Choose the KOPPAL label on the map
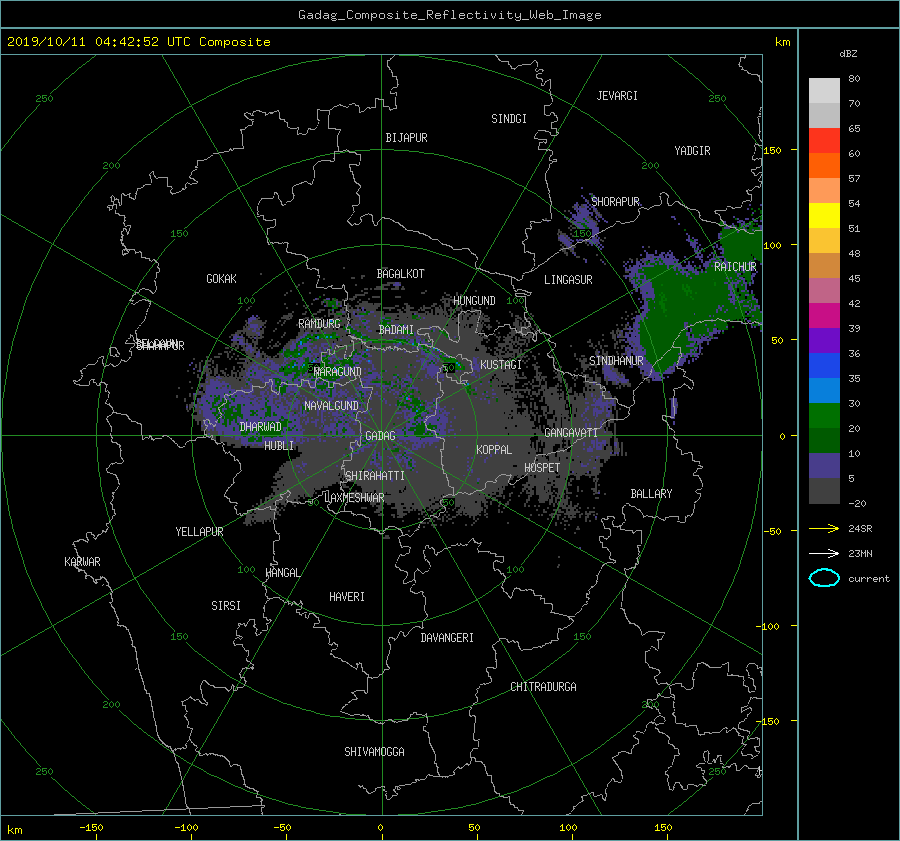The height and width of the screenshot is (841, 900). pos(494,449)
